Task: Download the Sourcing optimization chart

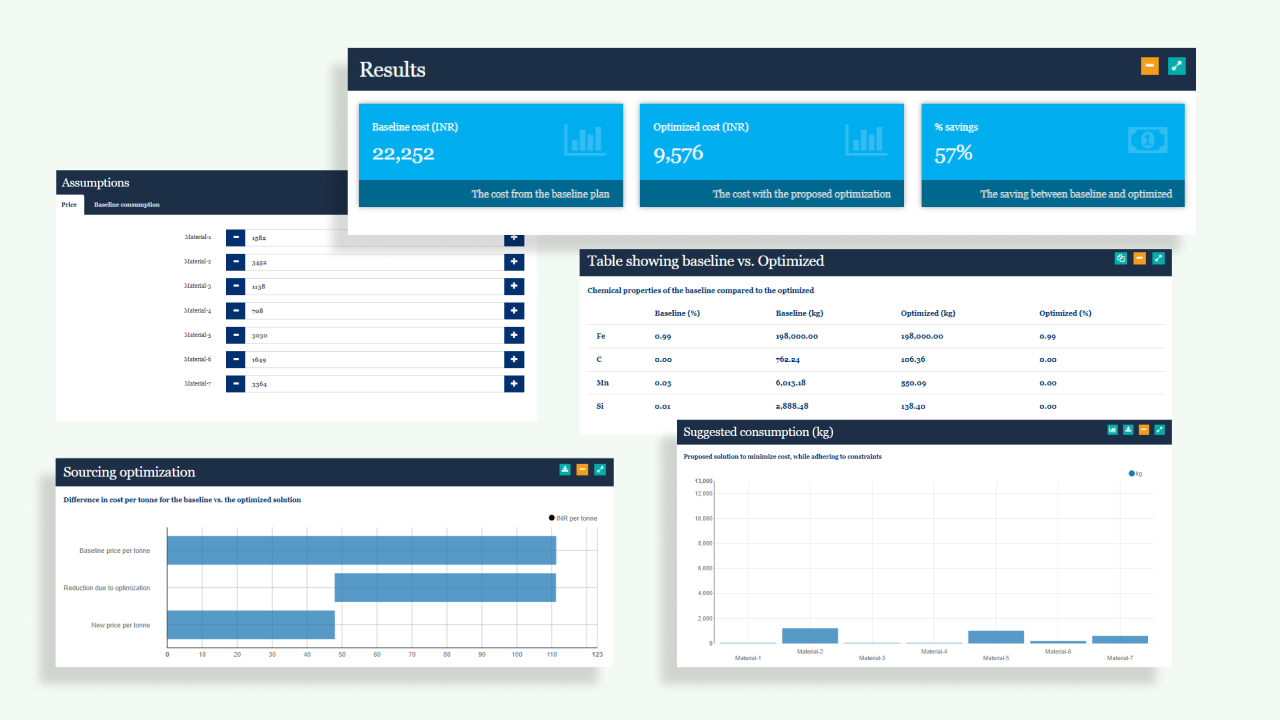Action: pyautogui.click(x=565, y=469)
